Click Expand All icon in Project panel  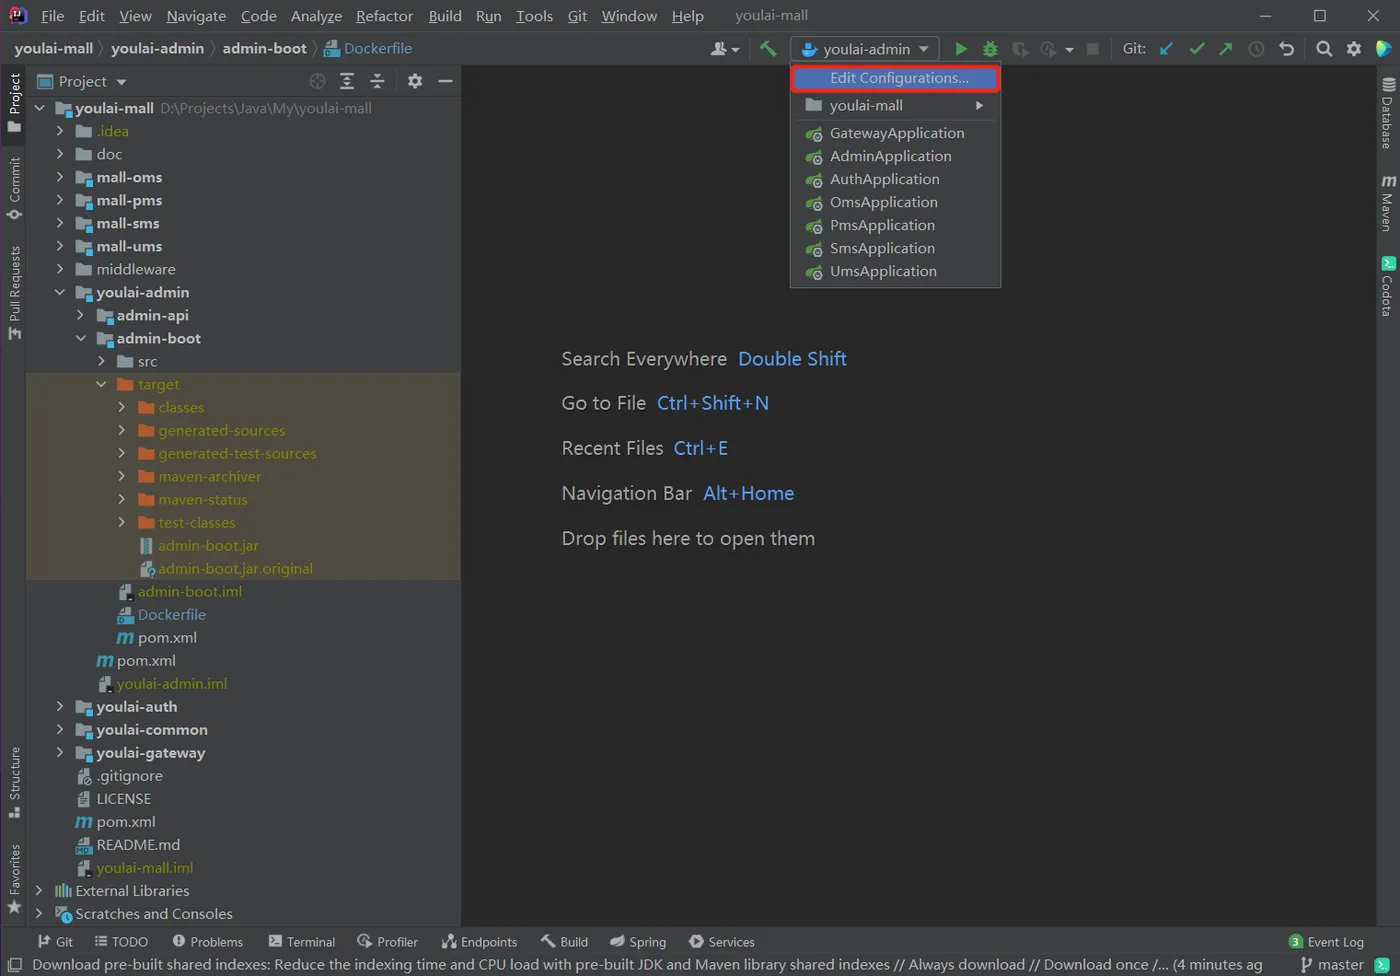[x=347, y=81]
